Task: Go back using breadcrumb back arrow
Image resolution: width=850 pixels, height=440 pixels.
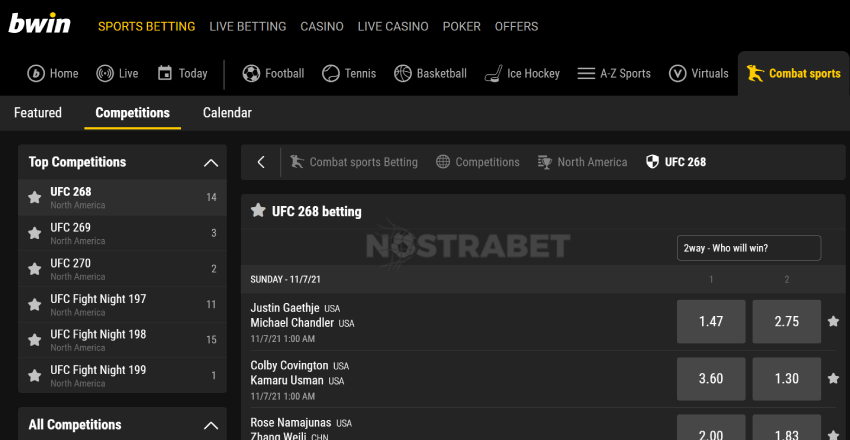Action: [x=261, y=162]
